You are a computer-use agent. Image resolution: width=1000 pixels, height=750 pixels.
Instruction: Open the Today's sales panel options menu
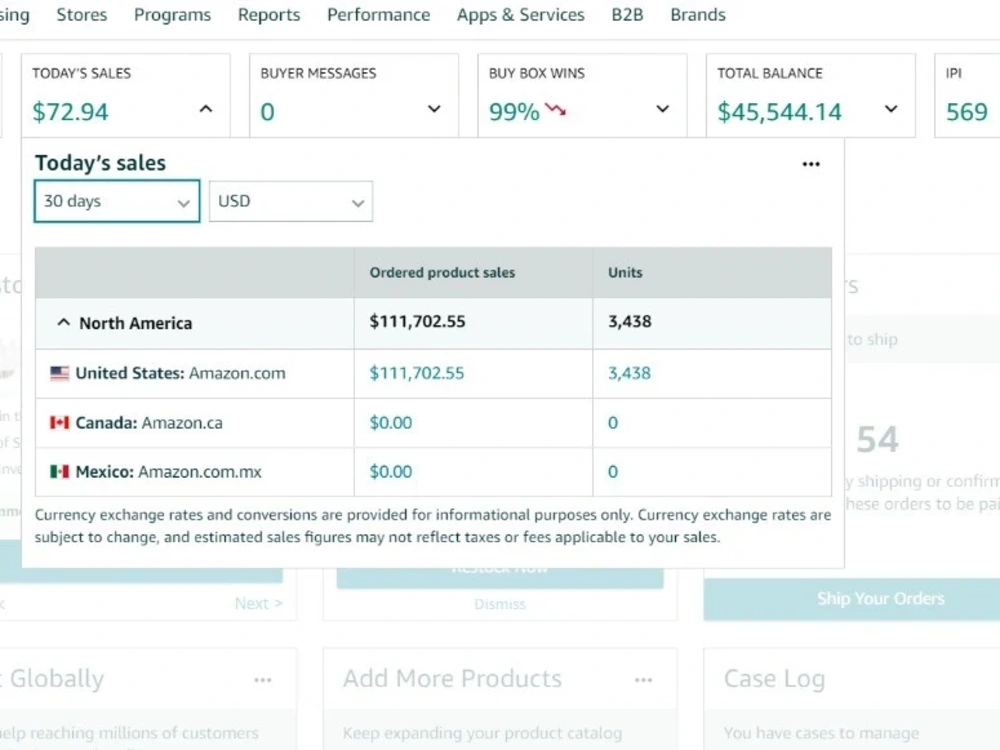811,165
